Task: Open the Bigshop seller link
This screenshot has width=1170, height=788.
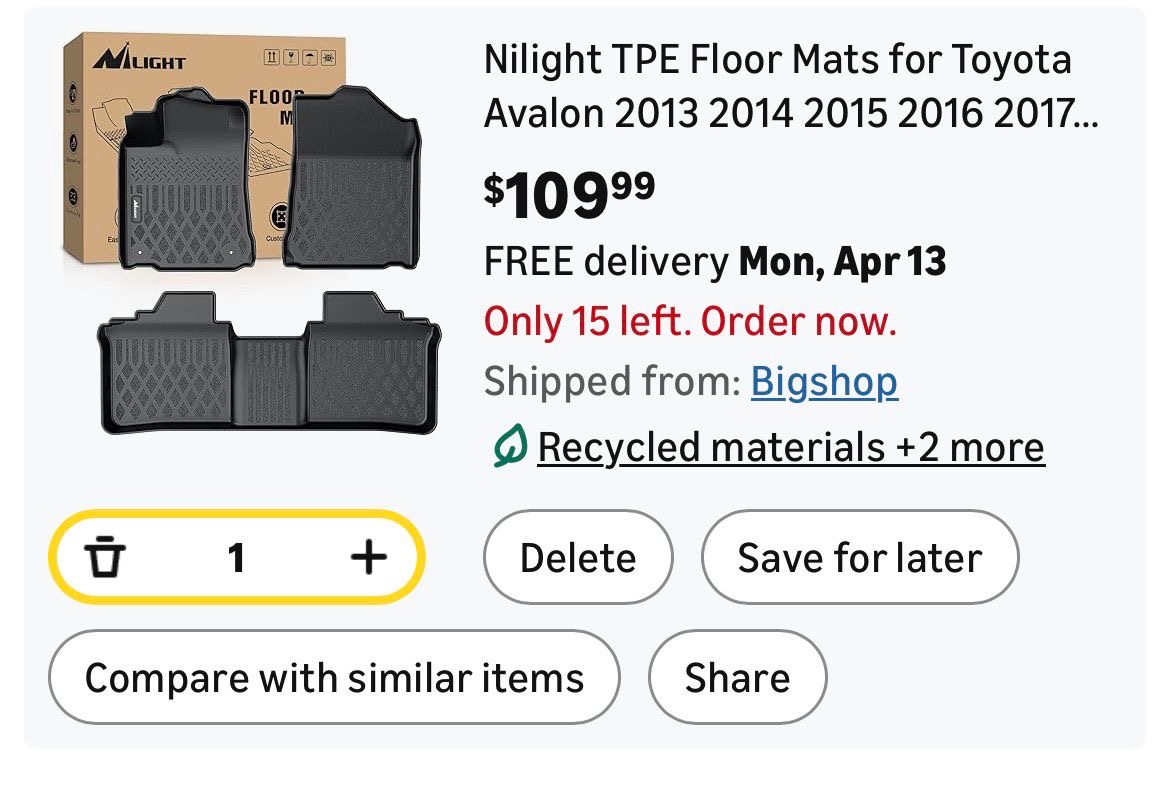Action: [824, 381]
